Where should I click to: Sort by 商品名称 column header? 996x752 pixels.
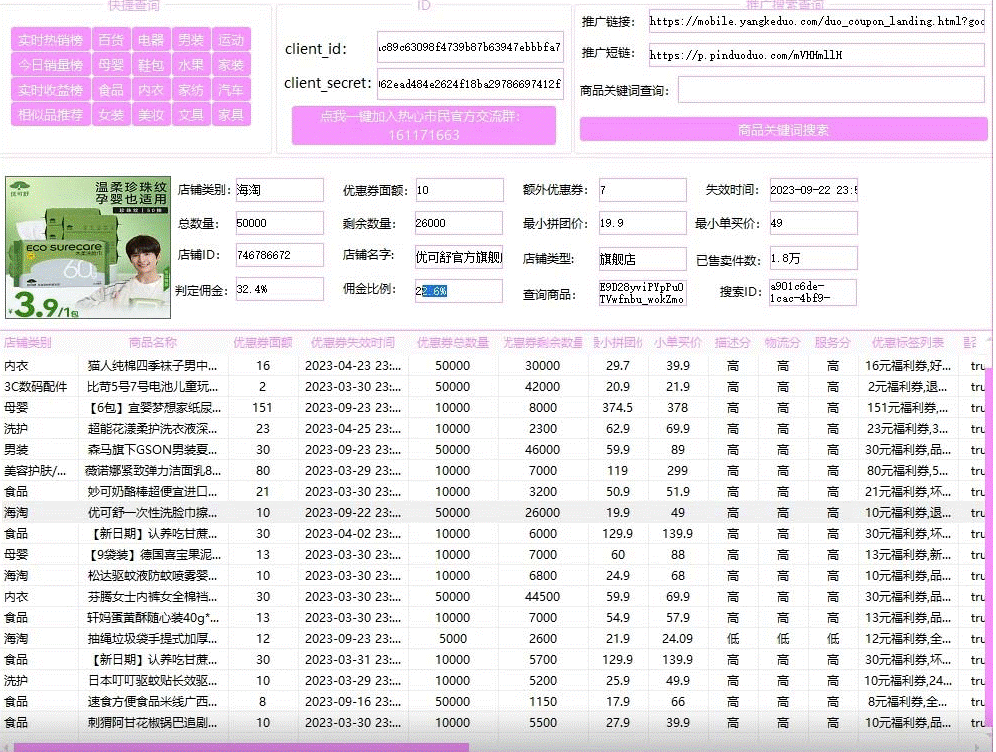153,342
